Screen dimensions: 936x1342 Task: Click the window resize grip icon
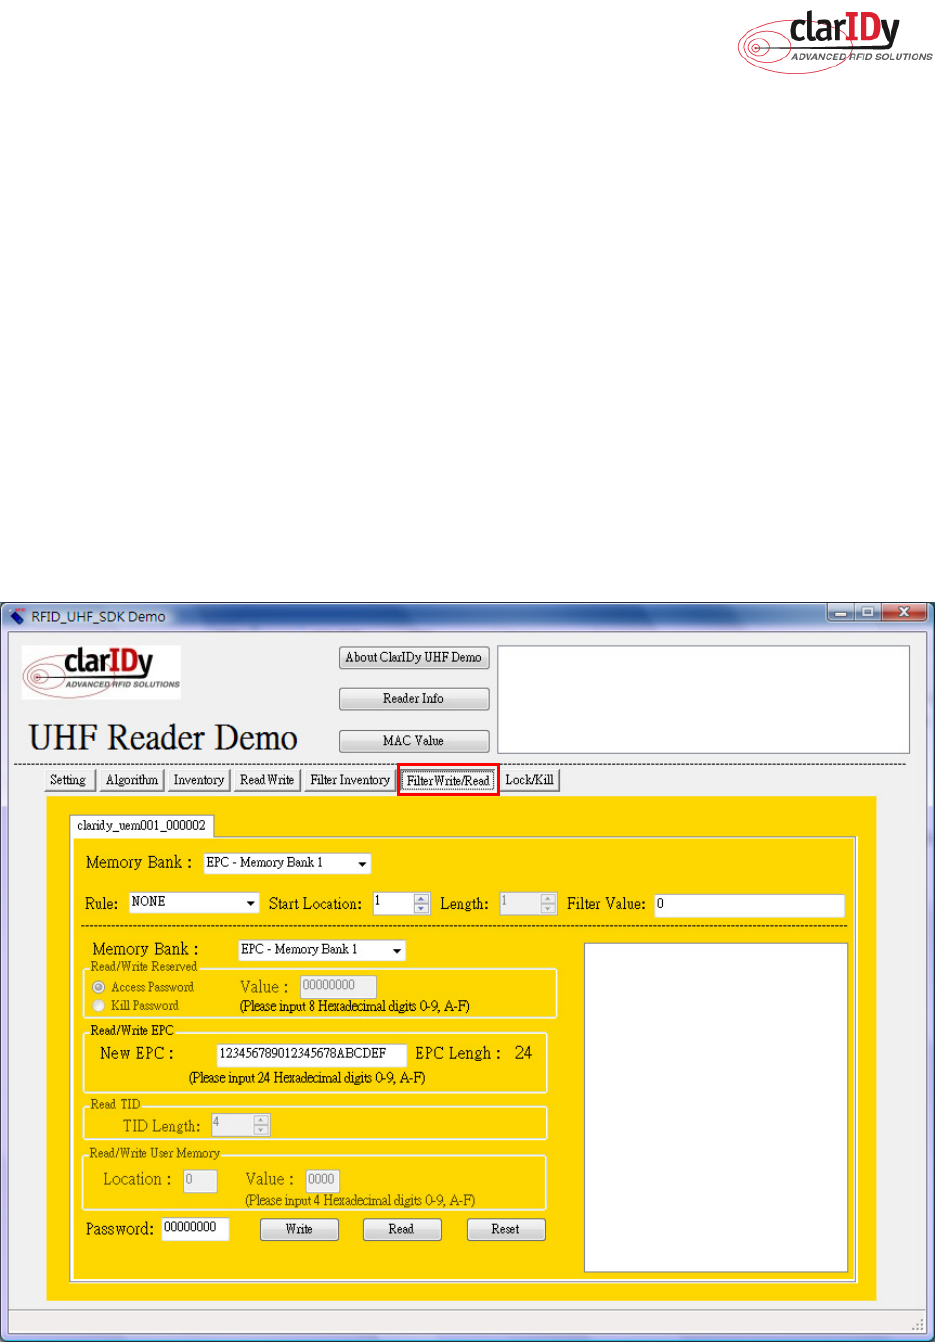pyautogui.click(x=918, y=1323)
